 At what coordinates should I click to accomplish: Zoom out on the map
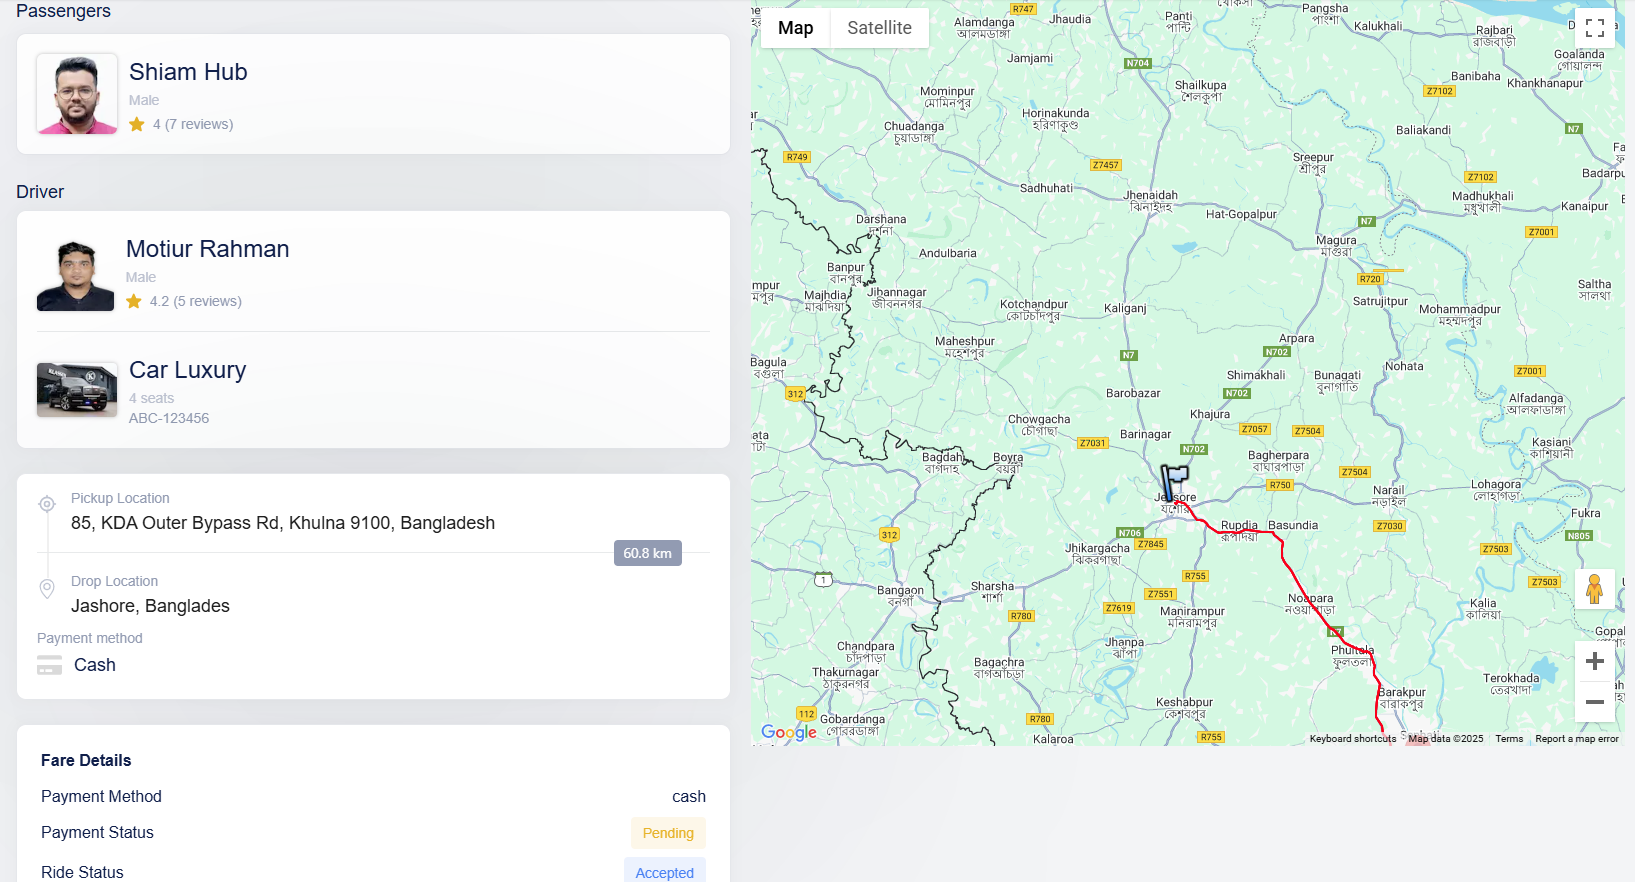[1595, 702]
